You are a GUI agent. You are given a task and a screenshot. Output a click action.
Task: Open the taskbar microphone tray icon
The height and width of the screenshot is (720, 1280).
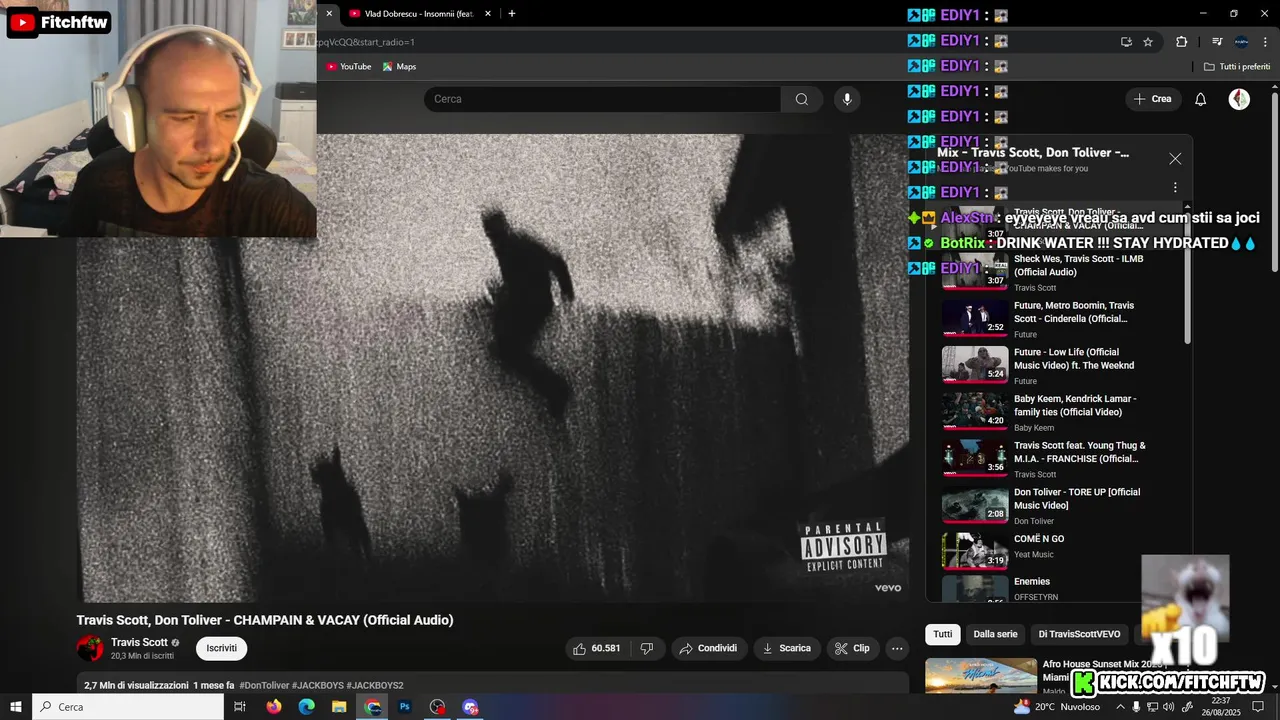(1136, 707)
